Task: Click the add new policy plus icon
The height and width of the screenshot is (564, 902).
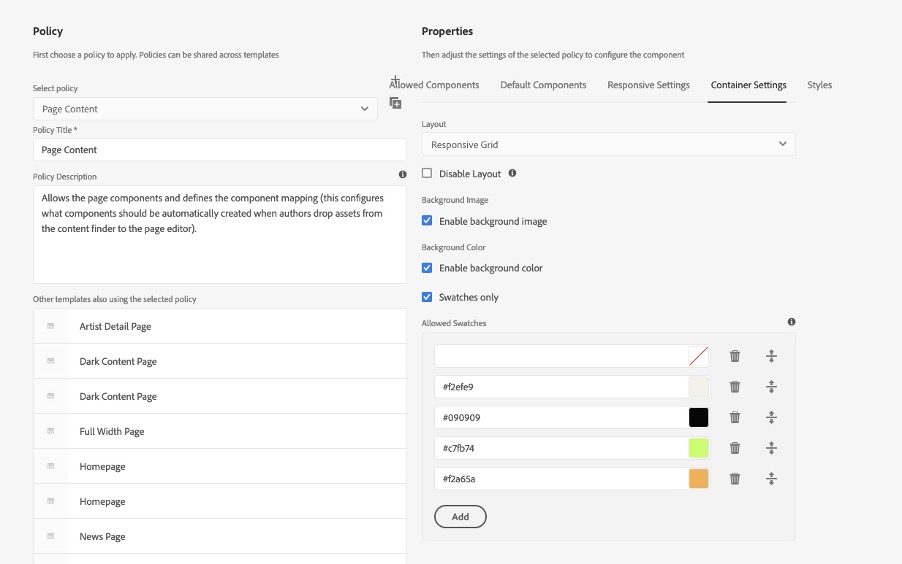Action: pyautogui.click(x=395, y=80)
